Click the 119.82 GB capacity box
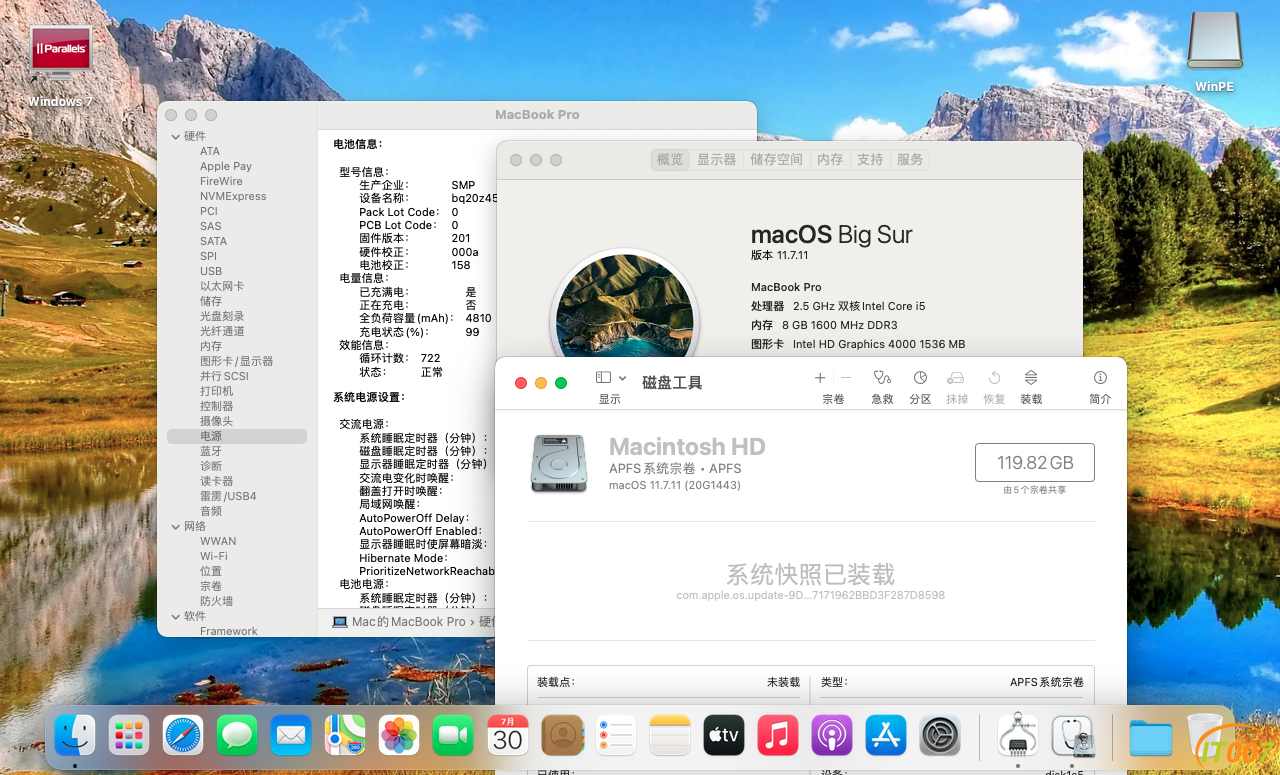The width and height of the screenshot is (1280, 775). (1035, 463)
